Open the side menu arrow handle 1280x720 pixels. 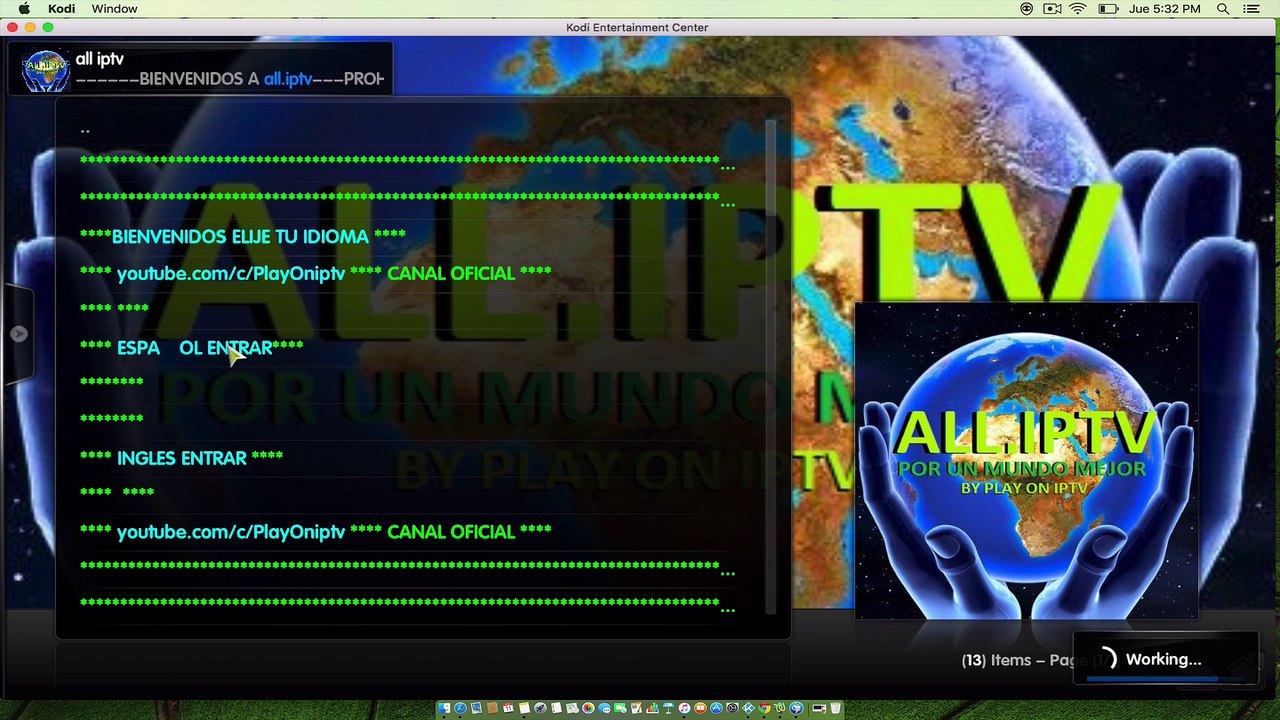[x=18, y=334]
